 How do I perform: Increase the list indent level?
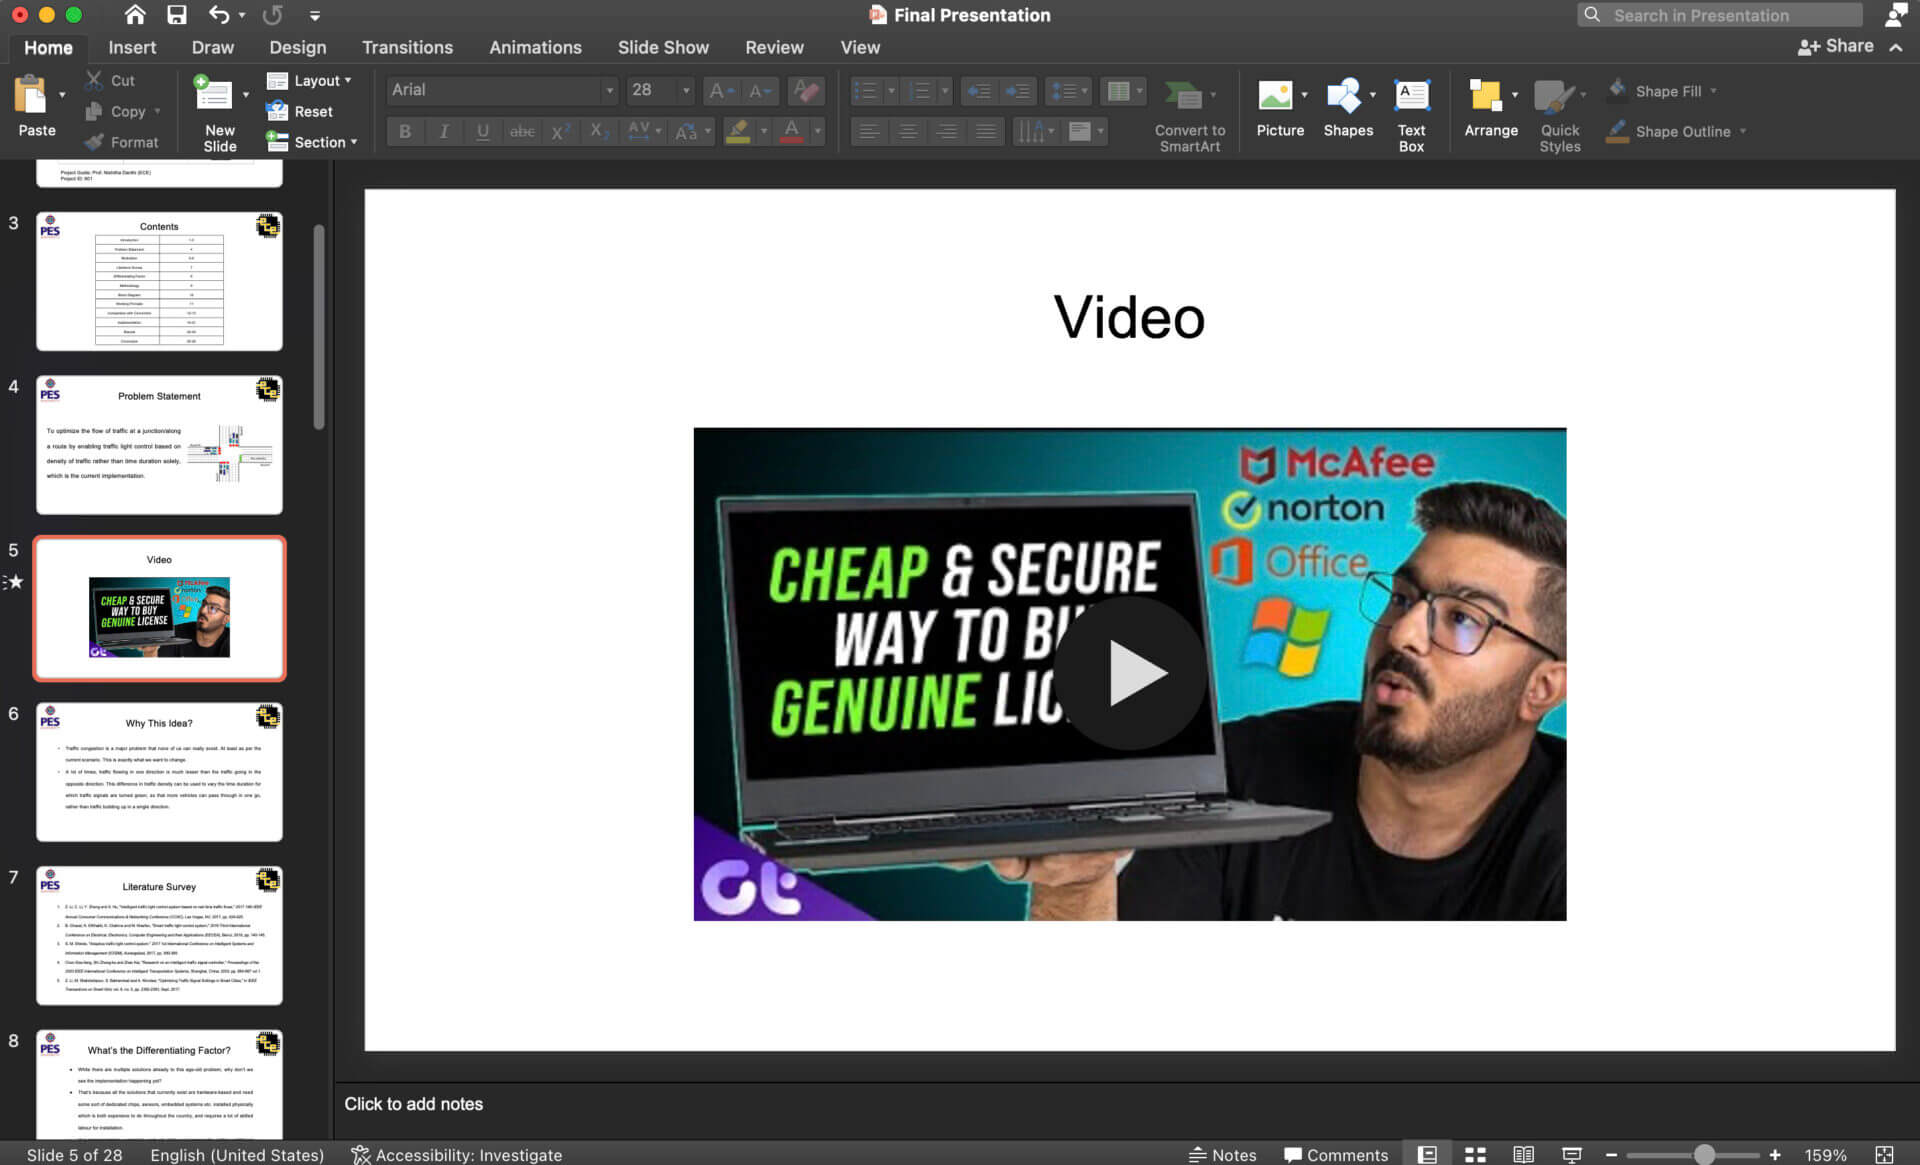pos(1018,91)
